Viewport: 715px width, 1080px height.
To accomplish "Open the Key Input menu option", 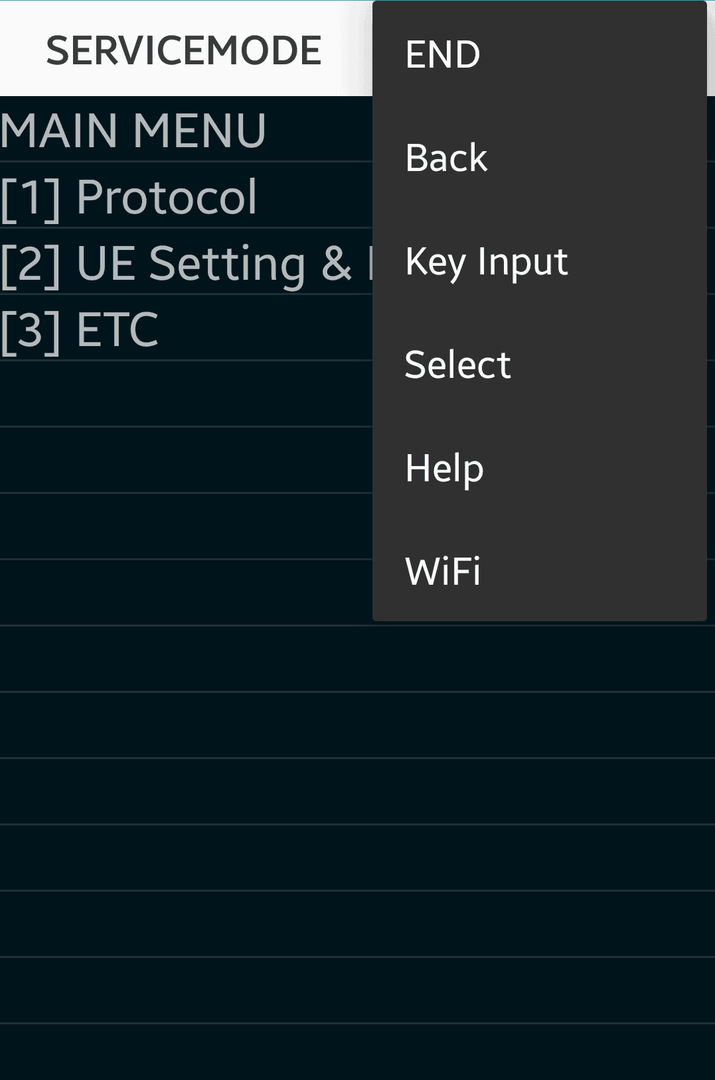I will (x=539, y=261).
